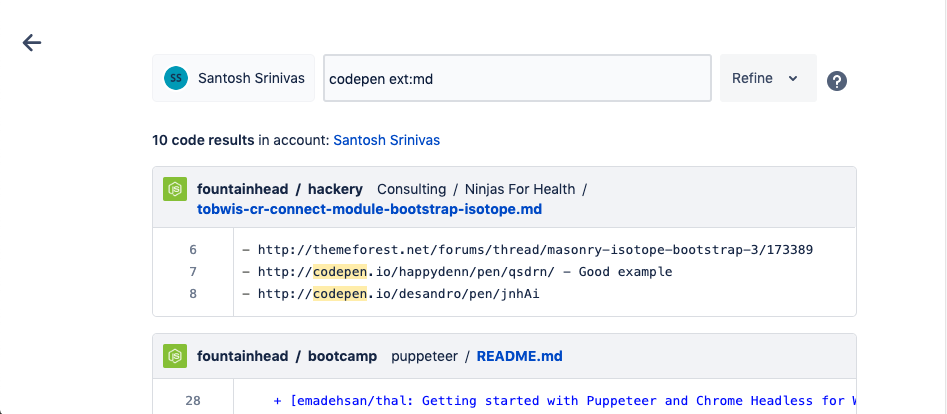Select the Santosh Srinivas account selector button
The width and height of the screenshot is (947, 414).
click(x=233, y=78)
